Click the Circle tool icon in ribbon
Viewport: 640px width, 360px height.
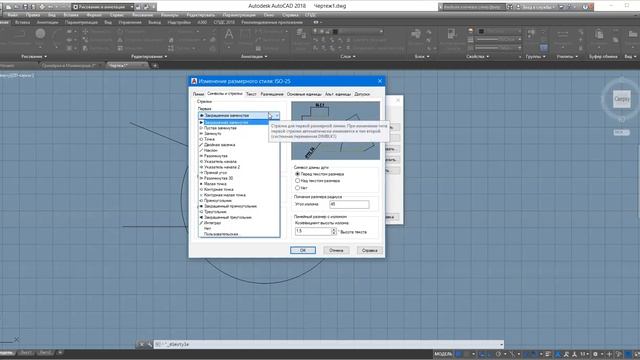pos(40,34)
